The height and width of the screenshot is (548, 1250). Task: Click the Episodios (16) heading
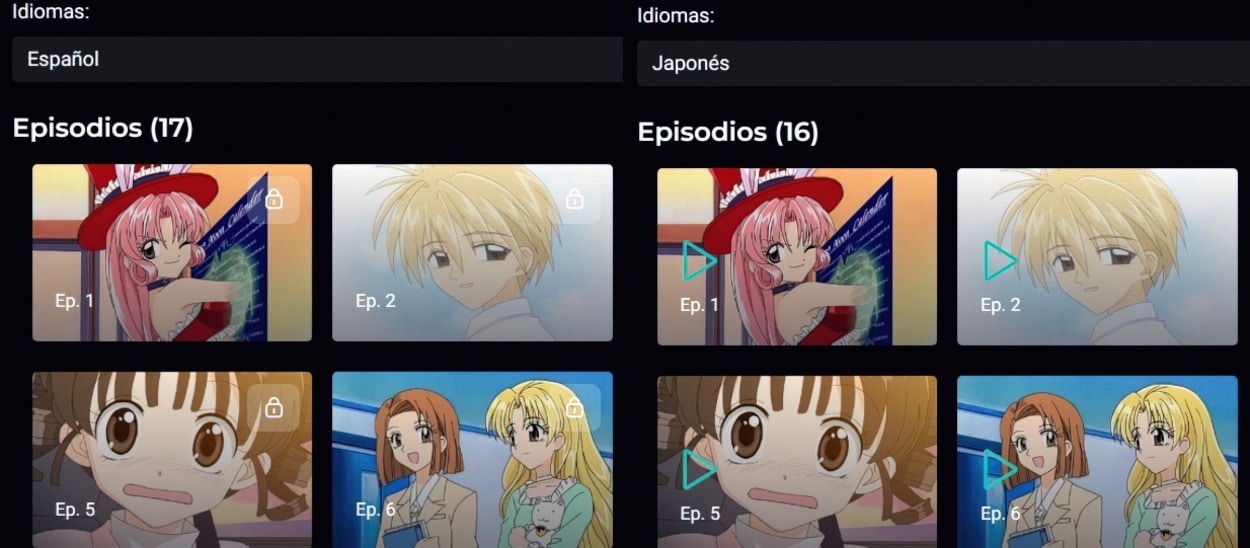pyautogui.click(x=728, y=132)
